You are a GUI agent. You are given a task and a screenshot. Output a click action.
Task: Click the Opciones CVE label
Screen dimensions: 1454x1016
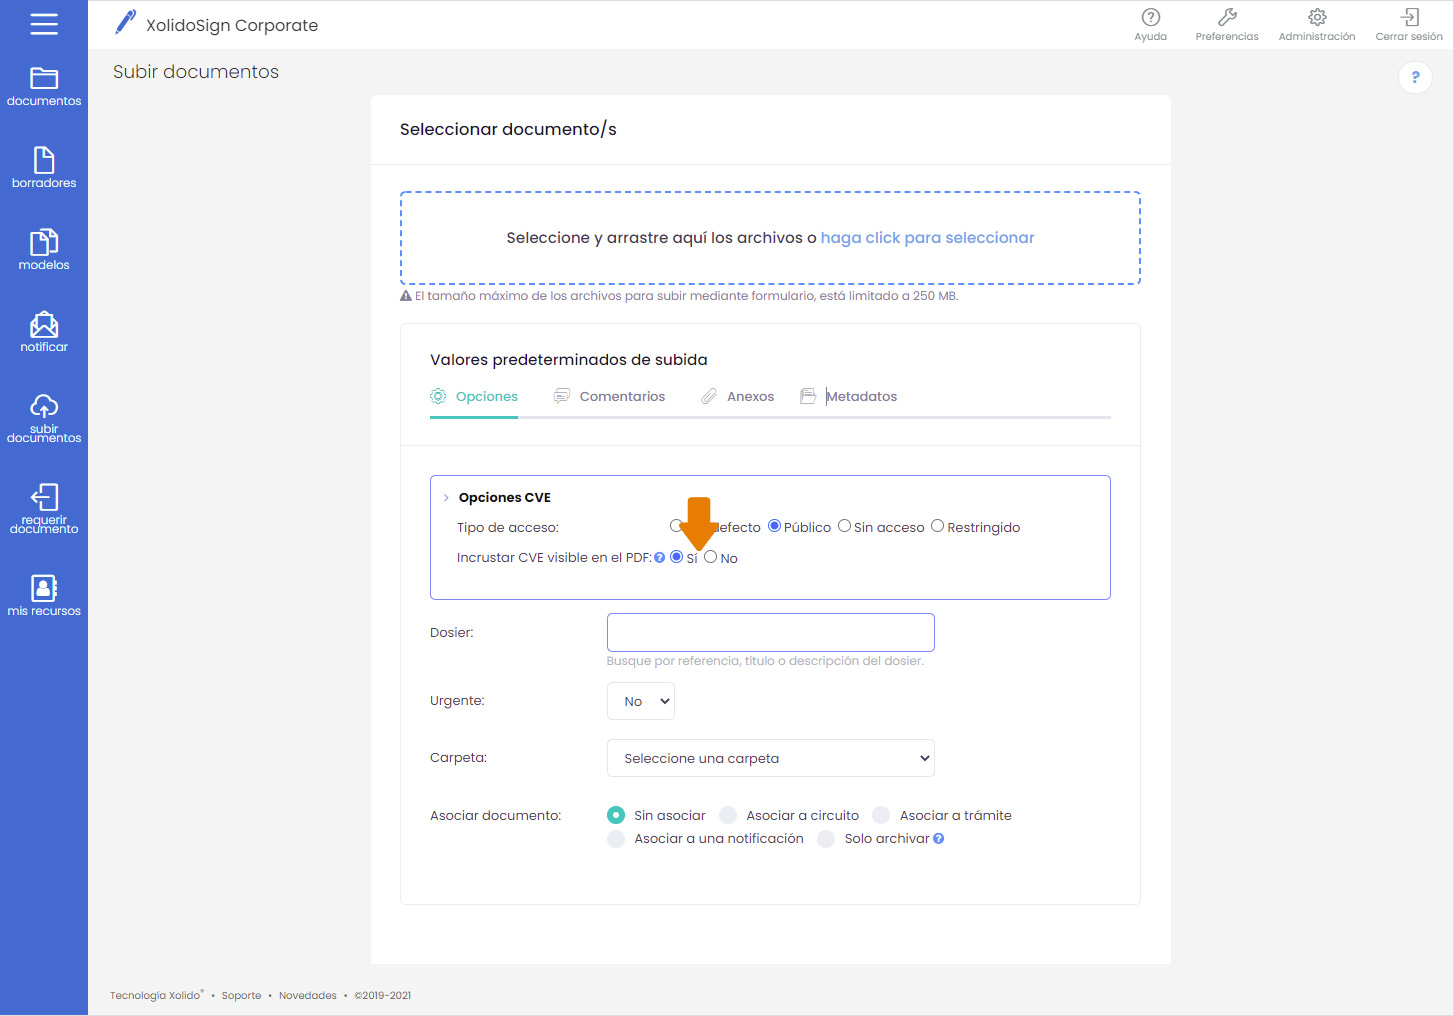pyautogui.click(x=505, y=498)
